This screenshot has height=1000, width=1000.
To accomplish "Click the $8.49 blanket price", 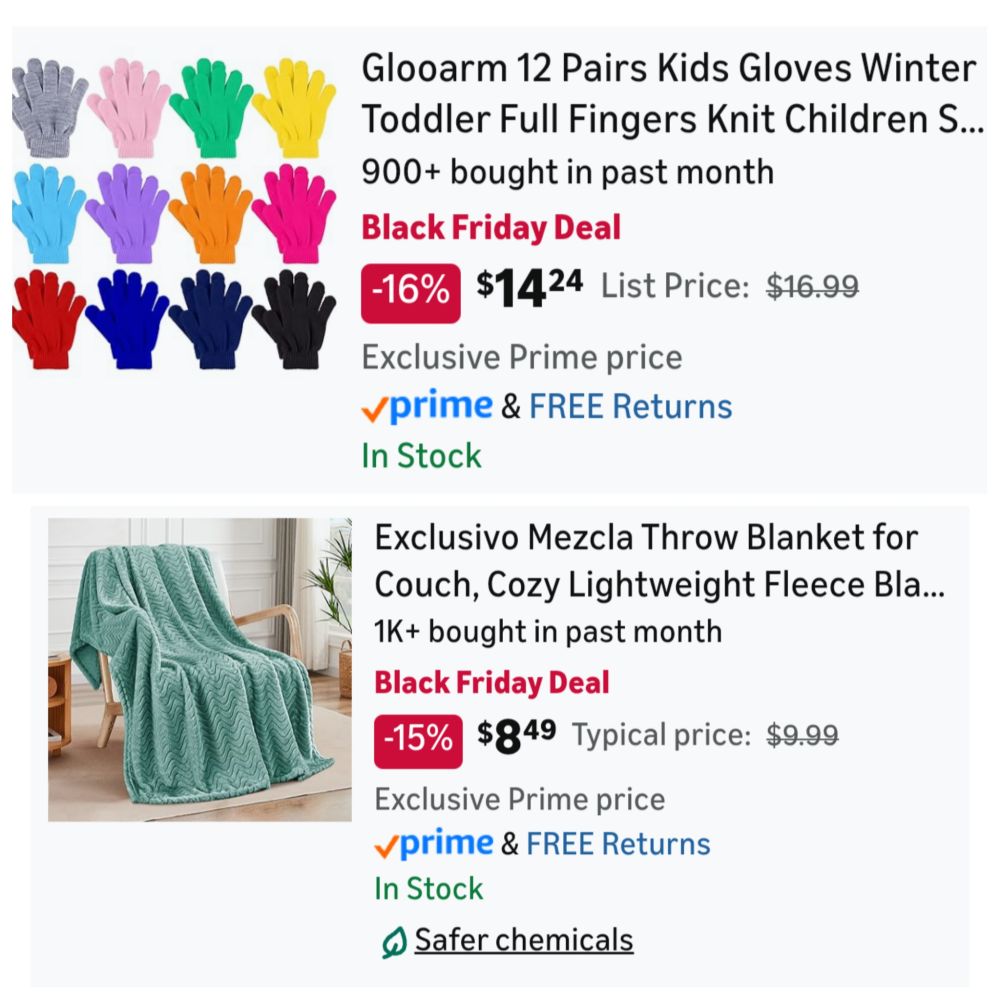I will [517, 736].
